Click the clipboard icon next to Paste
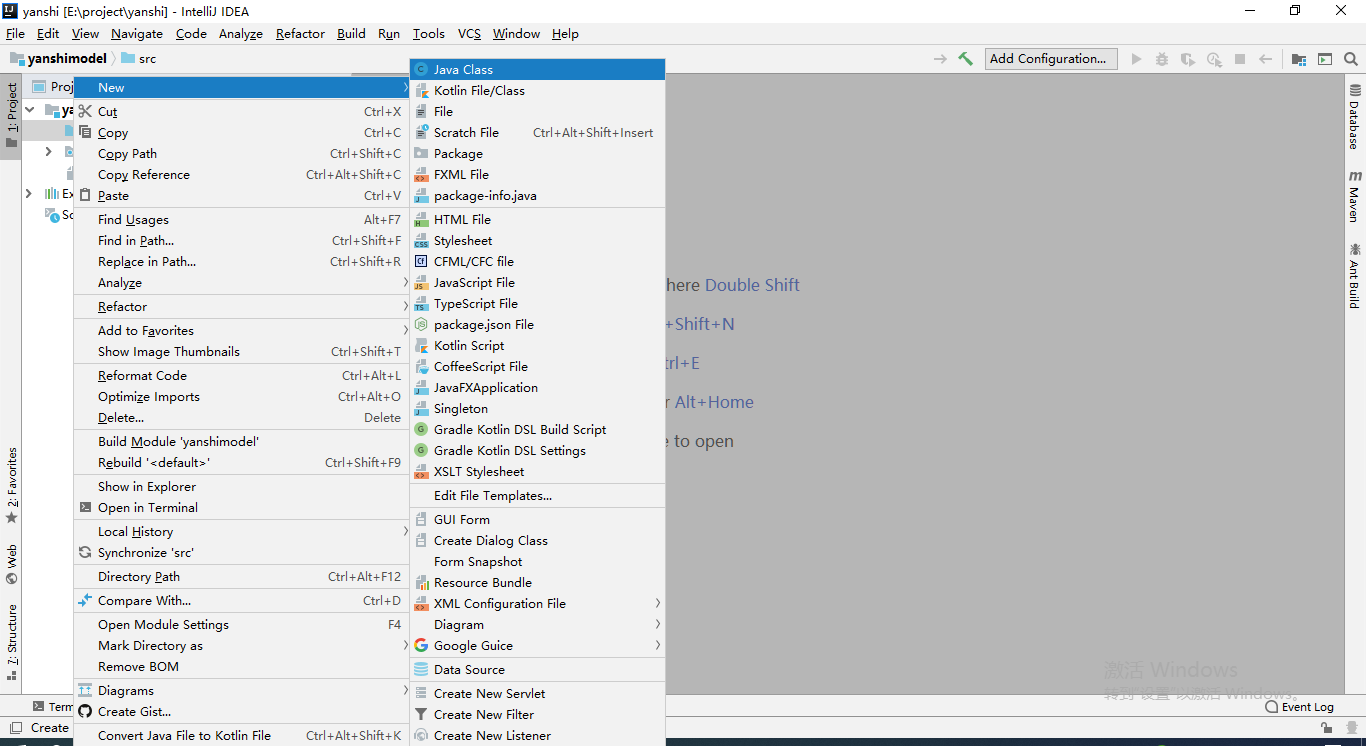Screen dimensions: 1366x746 pyautogui.click(x=85, y=195)
